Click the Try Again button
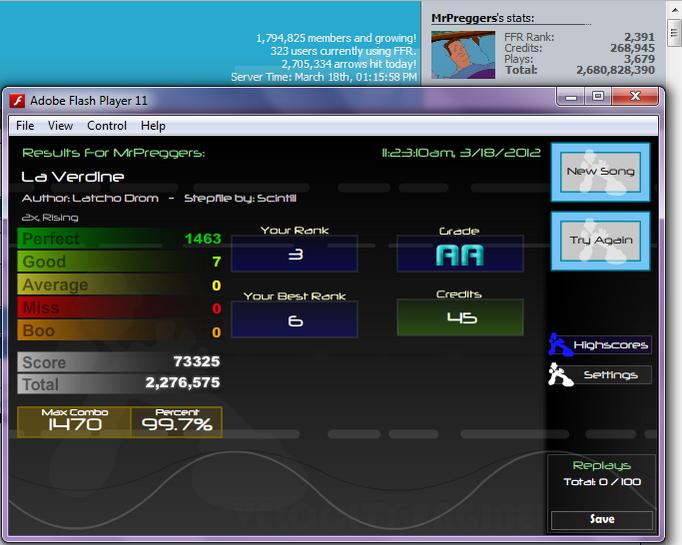 coord(600,241)
